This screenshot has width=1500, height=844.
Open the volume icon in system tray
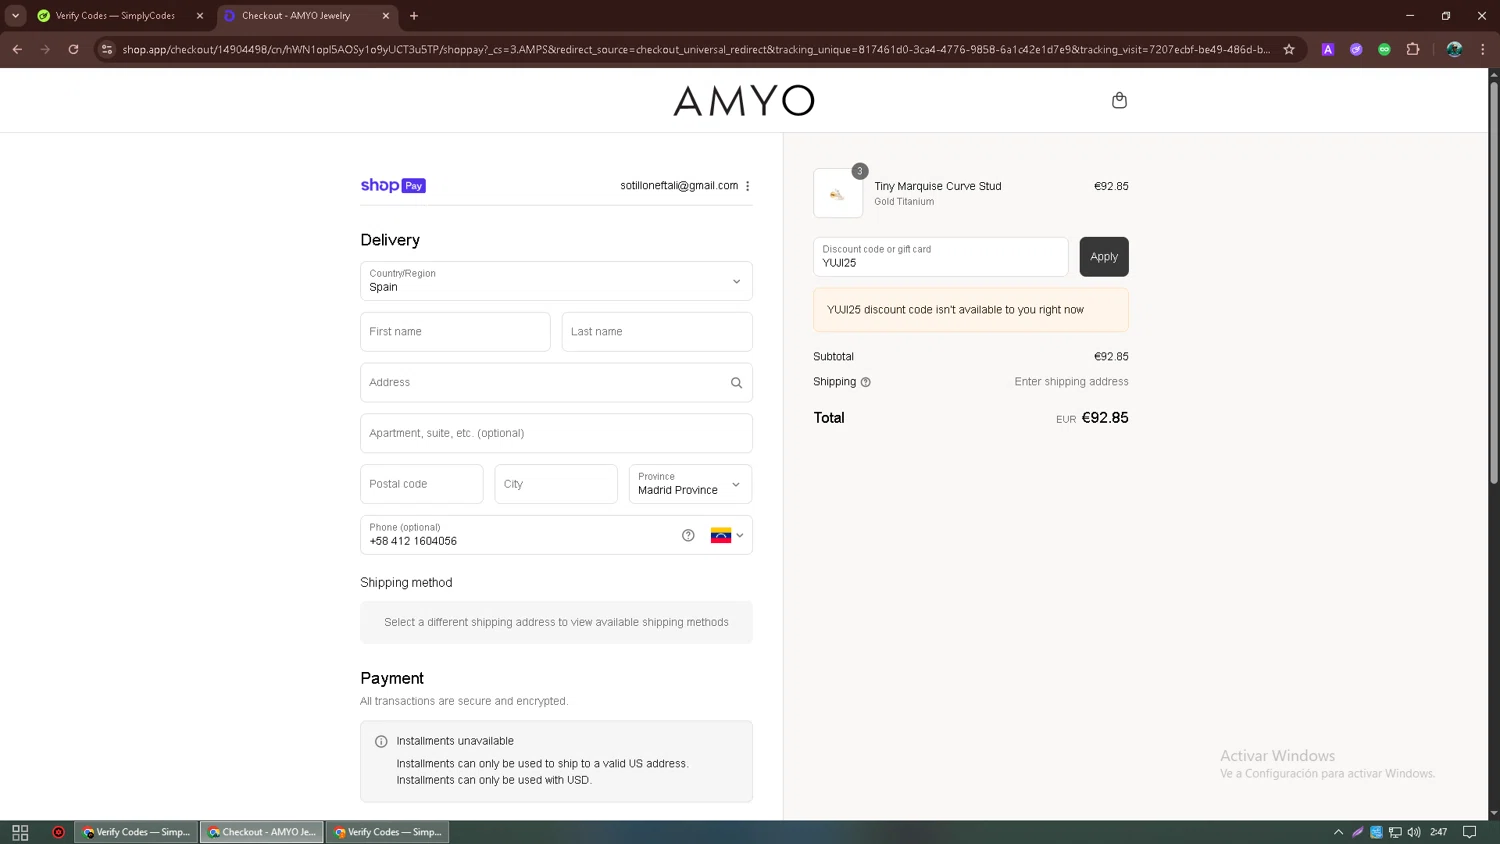[x=1414, y=832]
